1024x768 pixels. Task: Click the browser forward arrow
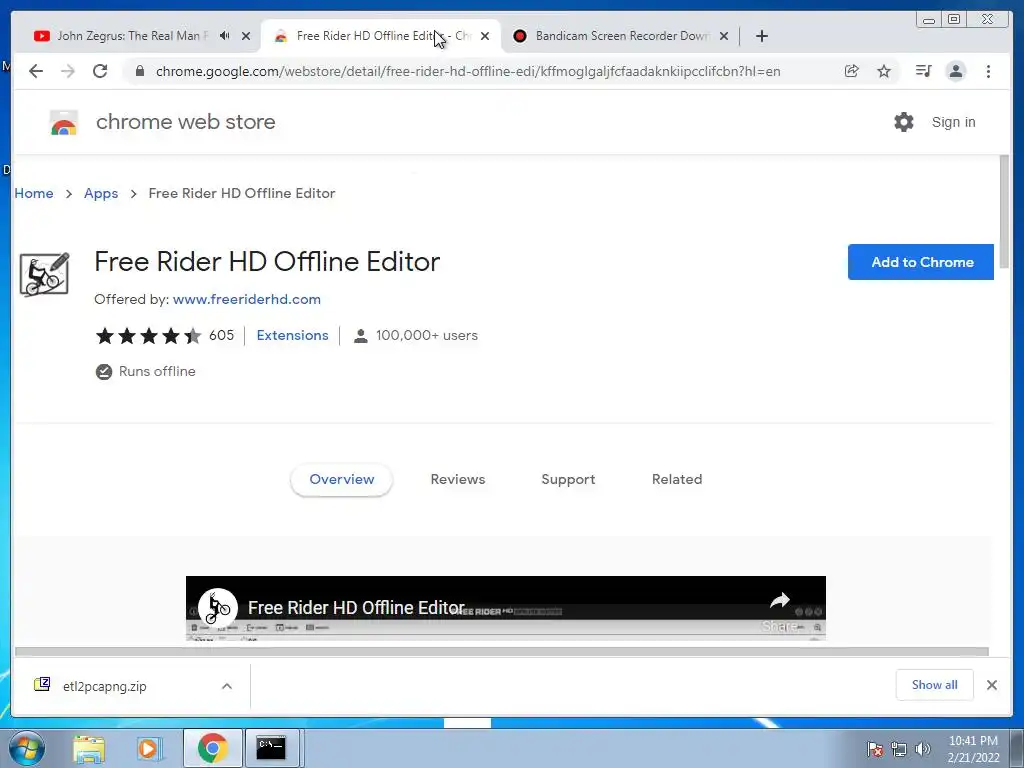point(68,71)
